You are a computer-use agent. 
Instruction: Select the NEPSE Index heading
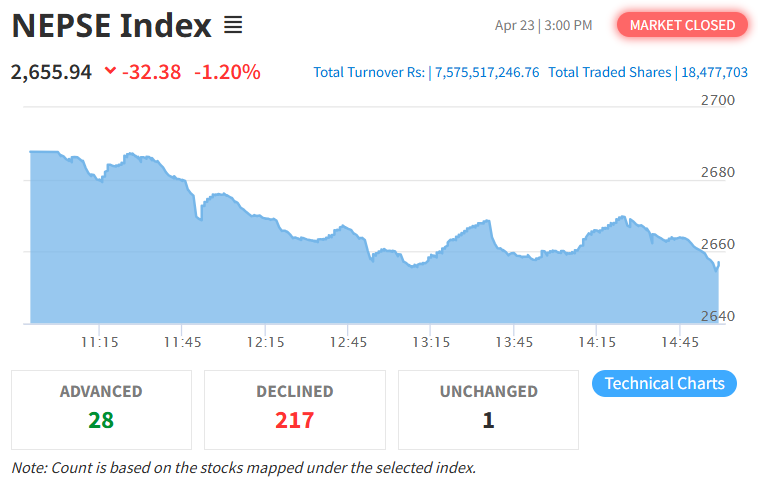coord(111,26)
